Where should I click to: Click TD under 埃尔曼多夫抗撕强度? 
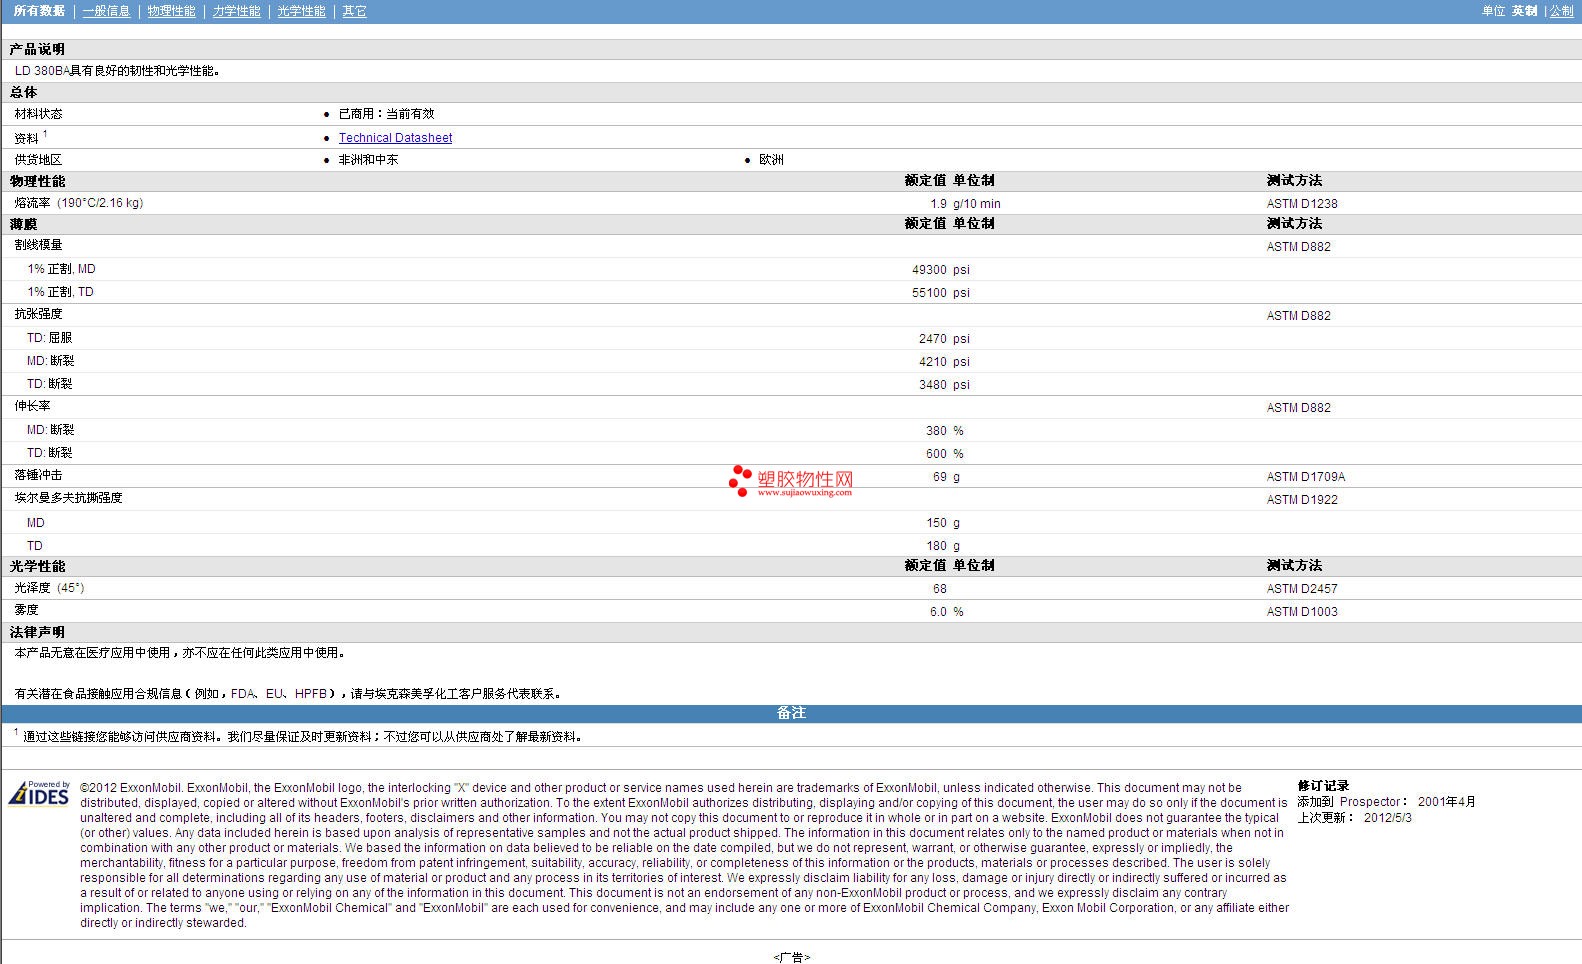click(35, 546)
